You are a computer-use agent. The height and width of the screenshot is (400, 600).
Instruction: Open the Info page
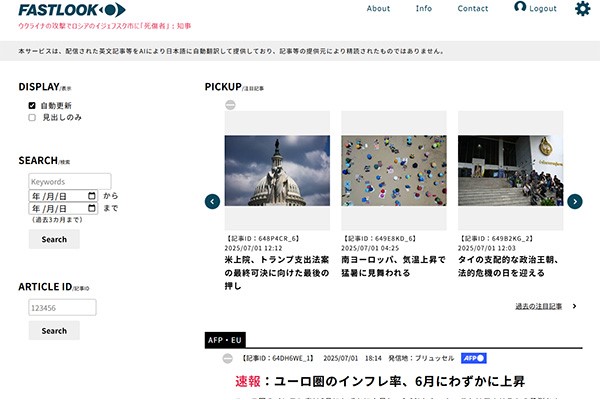tap(424, 8)
